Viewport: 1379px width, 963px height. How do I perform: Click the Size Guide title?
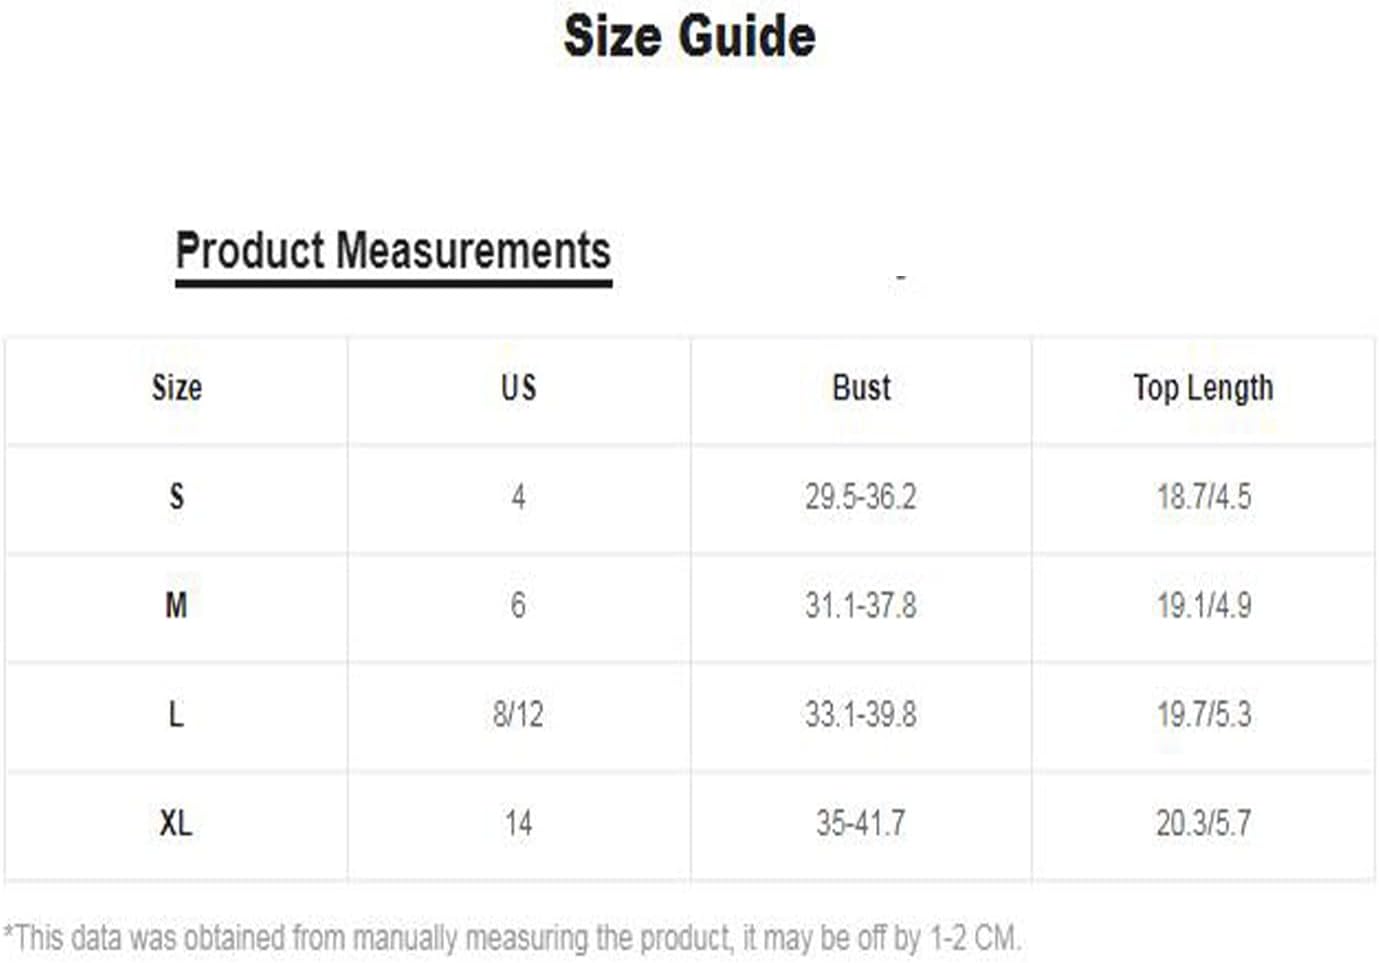pyautogui.click(x=689, y=37)
